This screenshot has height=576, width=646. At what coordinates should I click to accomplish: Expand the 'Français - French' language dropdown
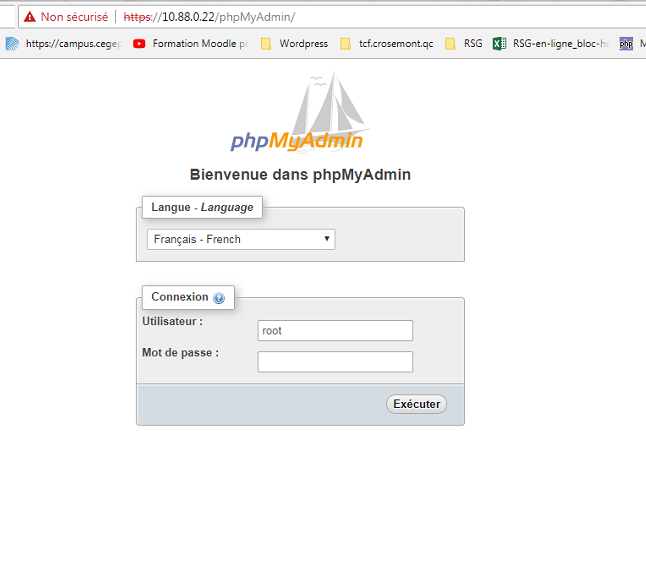click(x=241, y=239)
